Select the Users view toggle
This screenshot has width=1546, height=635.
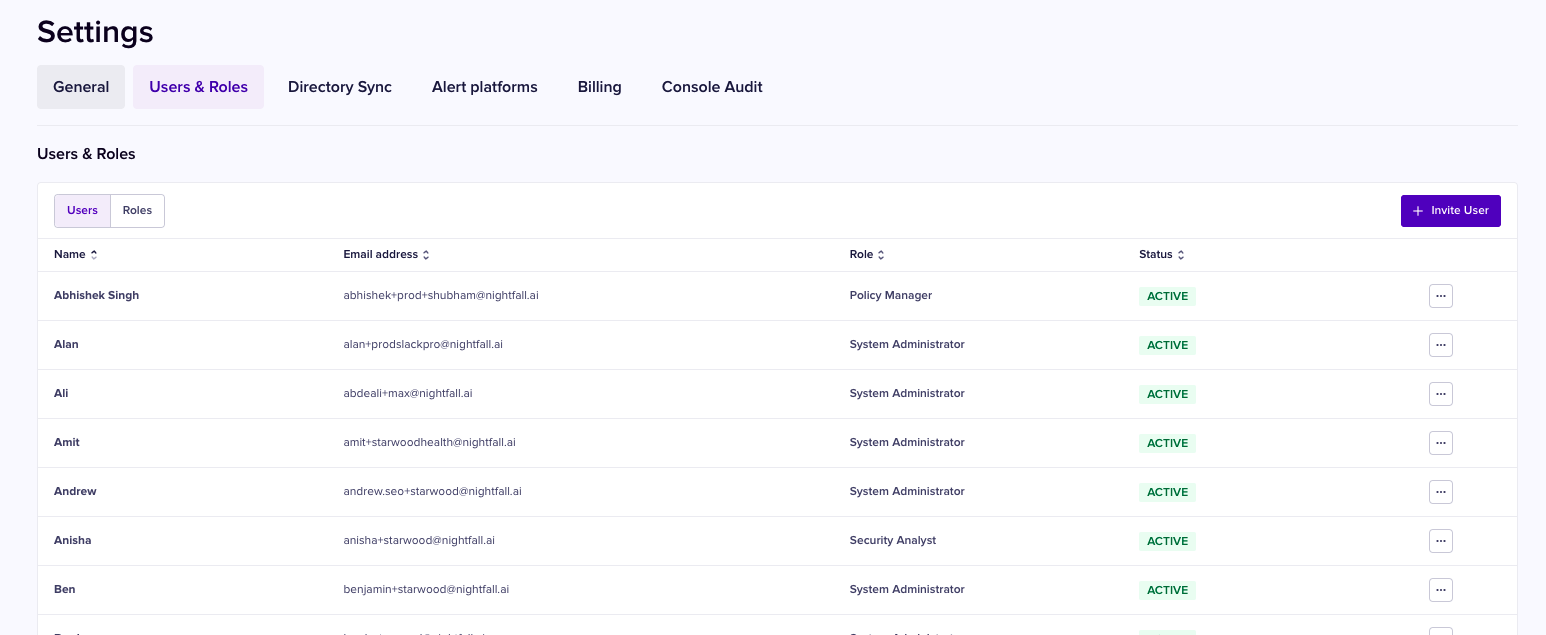(82, 211)
